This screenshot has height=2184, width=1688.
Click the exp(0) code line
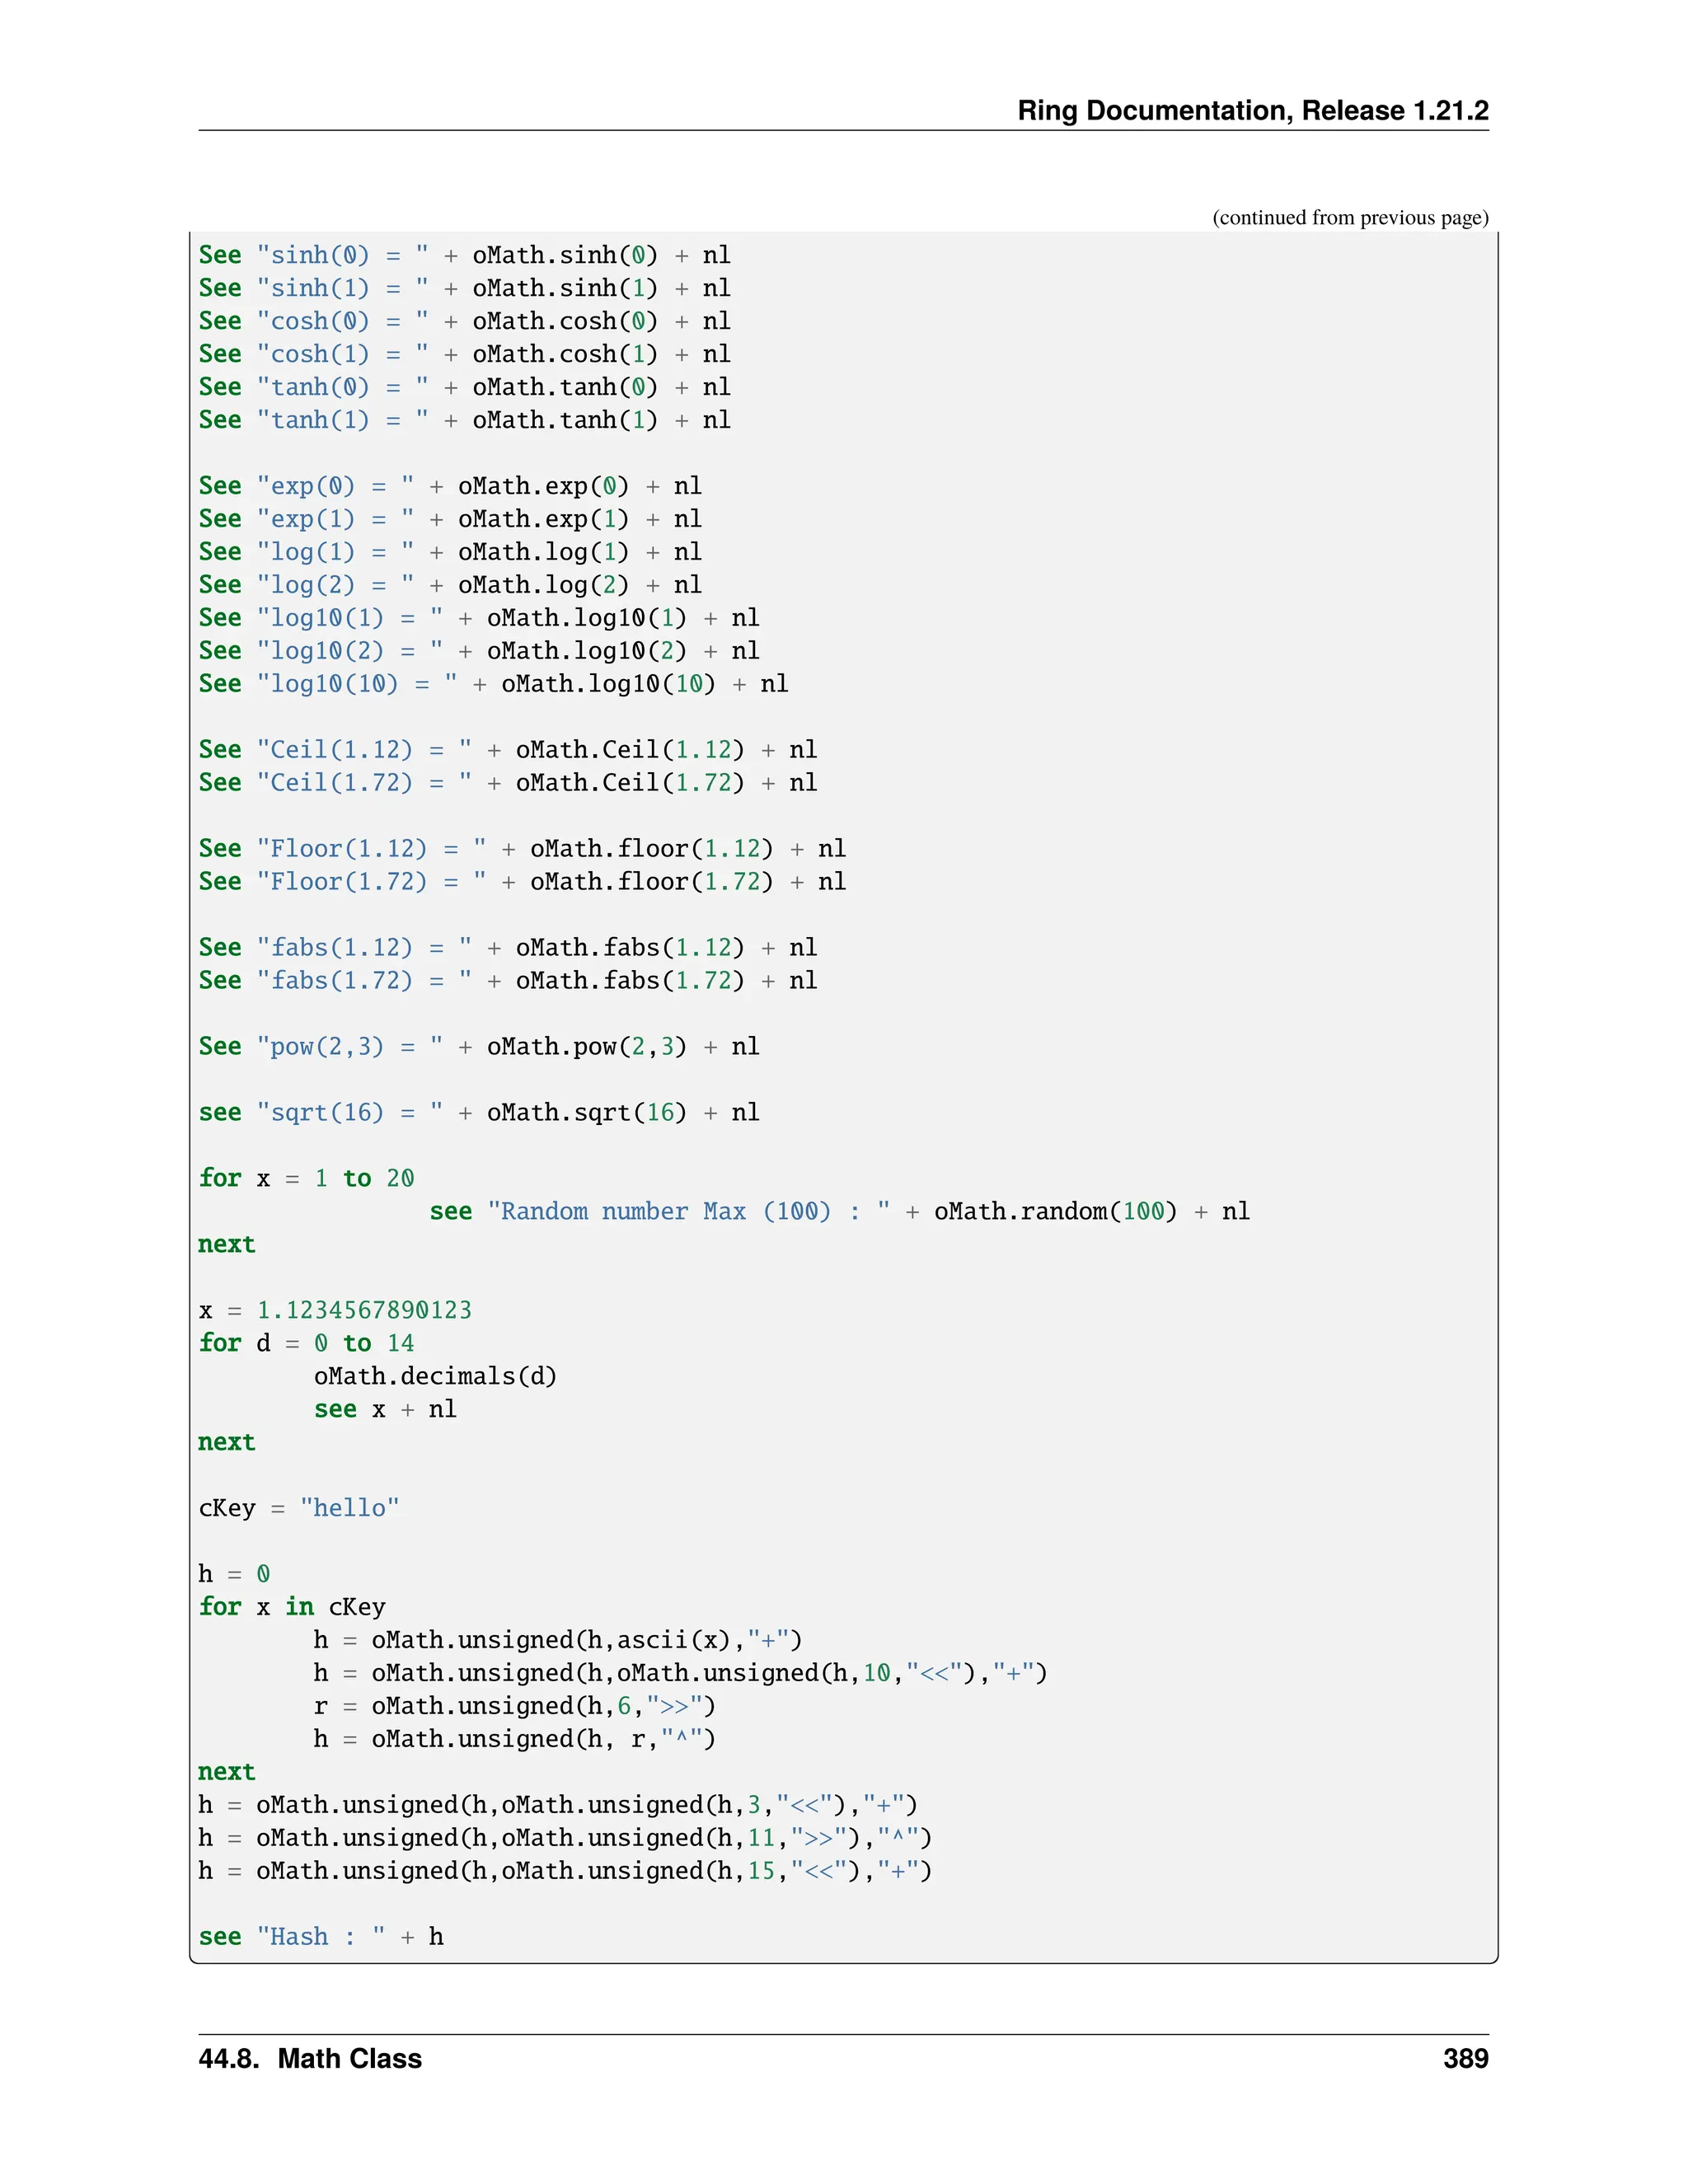(x=450, y=486)
